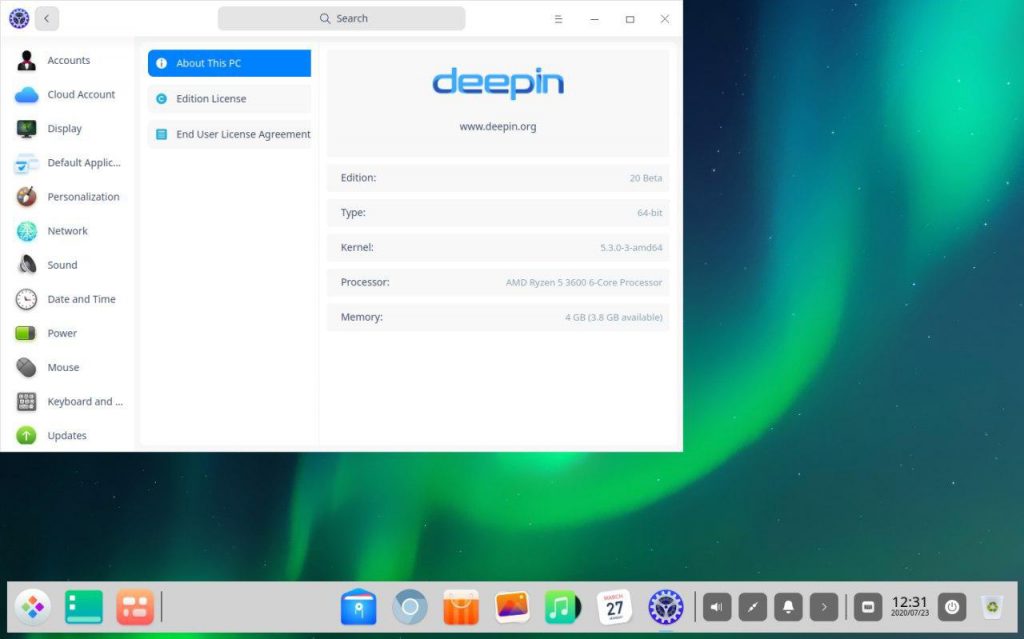The image size is (1024, 639).
Task: Click the Memory value 4 GB
Action: coord(613,317)
